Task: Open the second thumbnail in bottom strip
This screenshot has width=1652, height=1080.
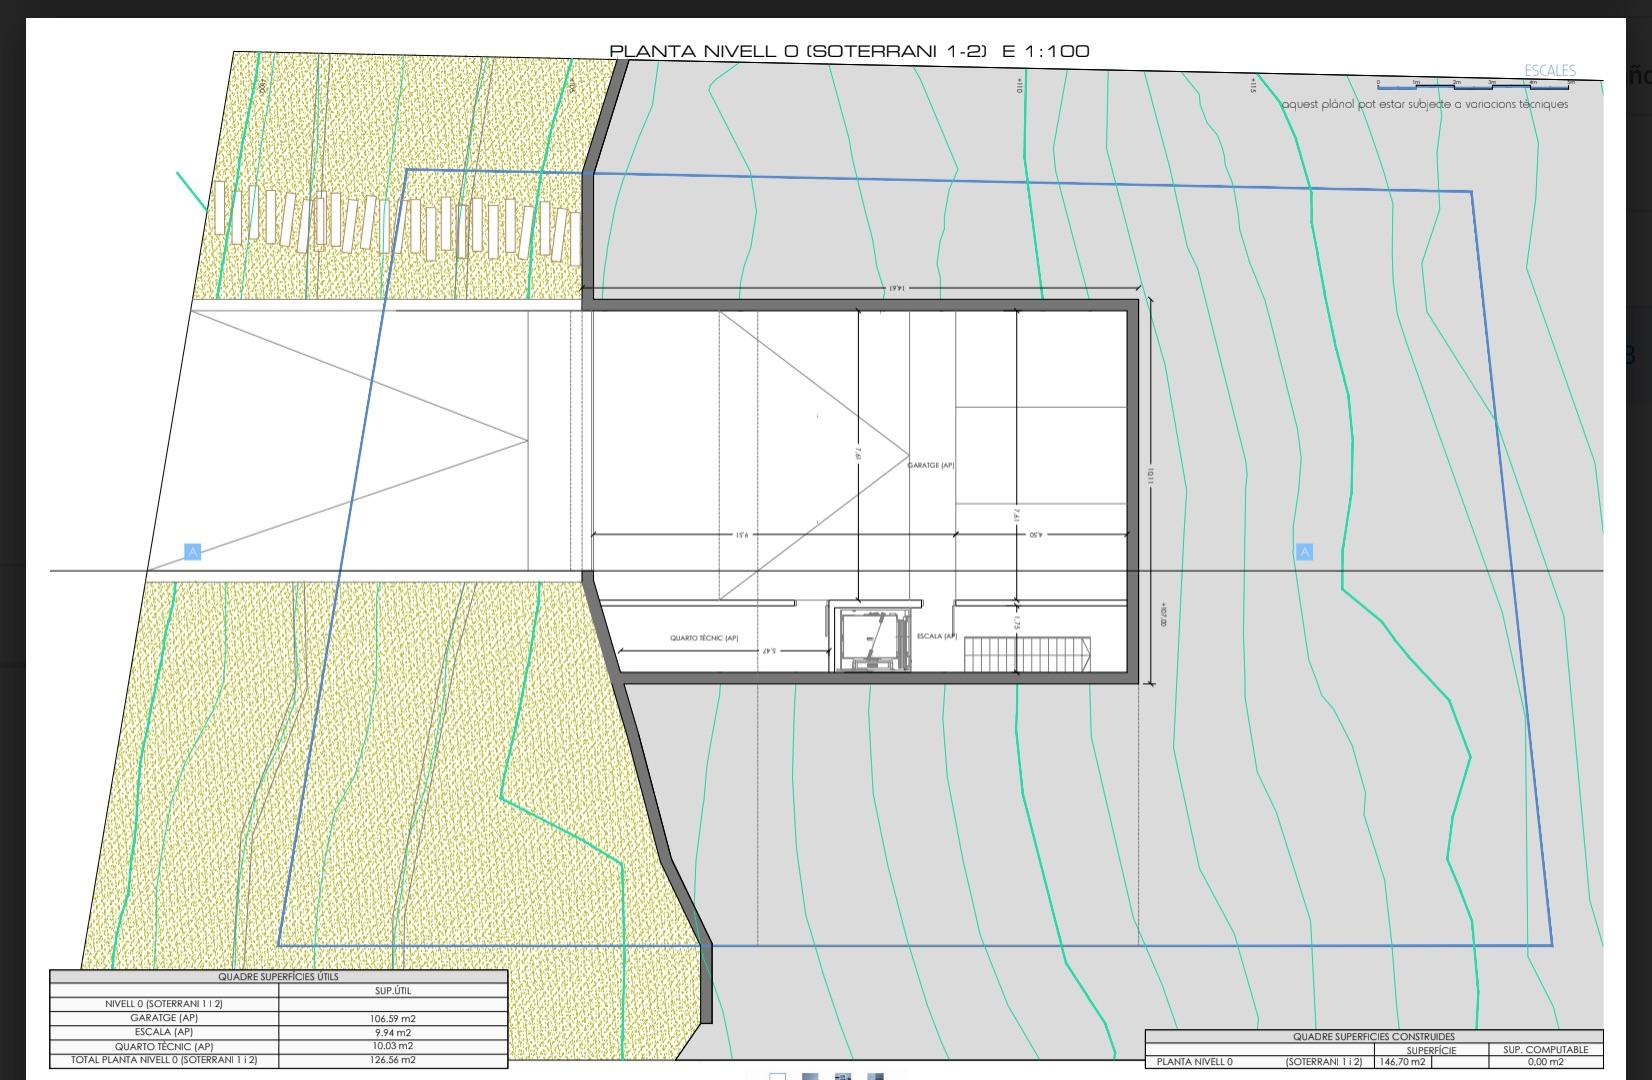Action: tap(810, 1076)
